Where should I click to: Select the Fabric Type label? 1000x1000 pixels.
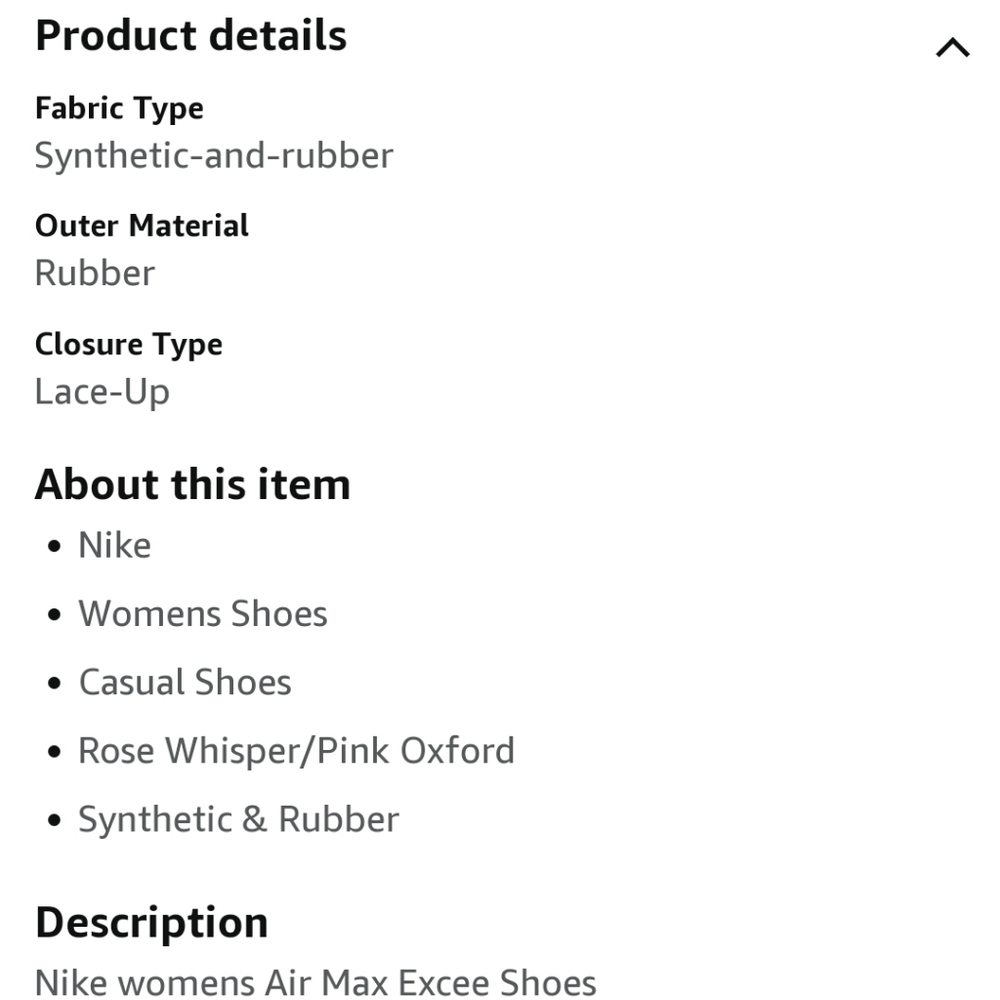tap(119, 108)
